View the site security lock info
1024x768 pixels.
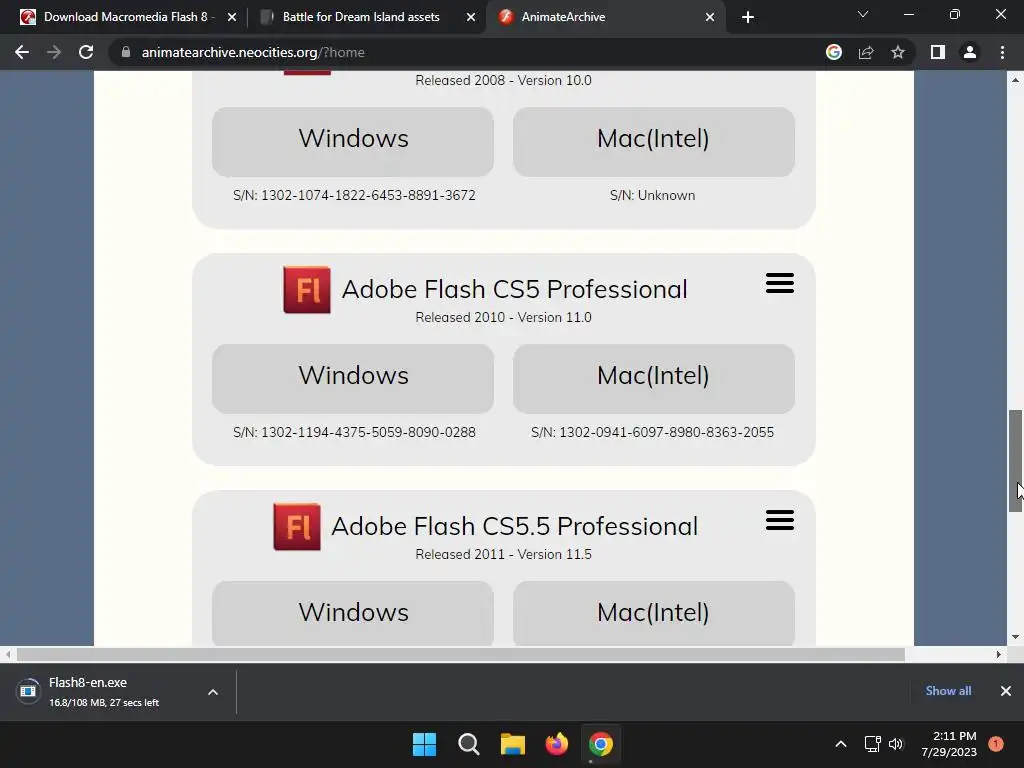point(126,52)
